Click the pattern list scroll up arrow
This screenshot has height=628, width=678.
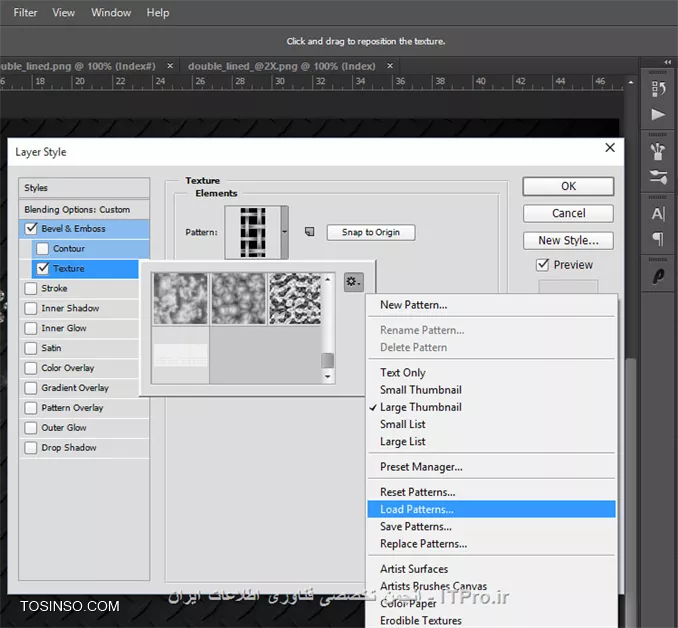coord(328,279)
